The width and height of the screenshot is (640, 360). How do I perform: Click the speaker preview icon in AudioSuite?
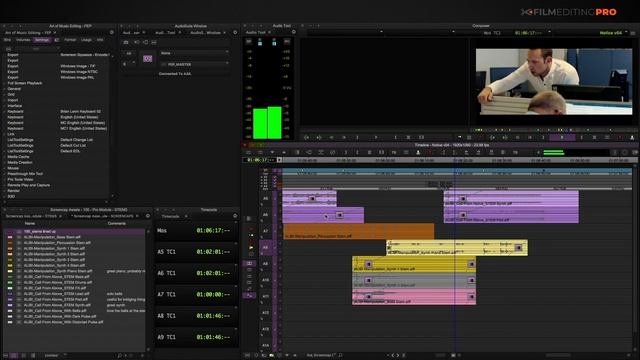coord(136,42)
